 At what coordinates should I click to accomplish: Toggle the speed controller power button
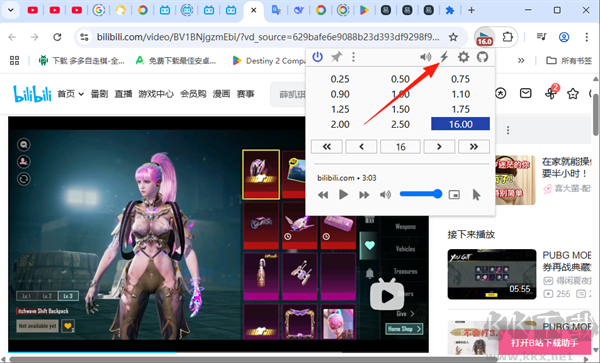point(317,57)
